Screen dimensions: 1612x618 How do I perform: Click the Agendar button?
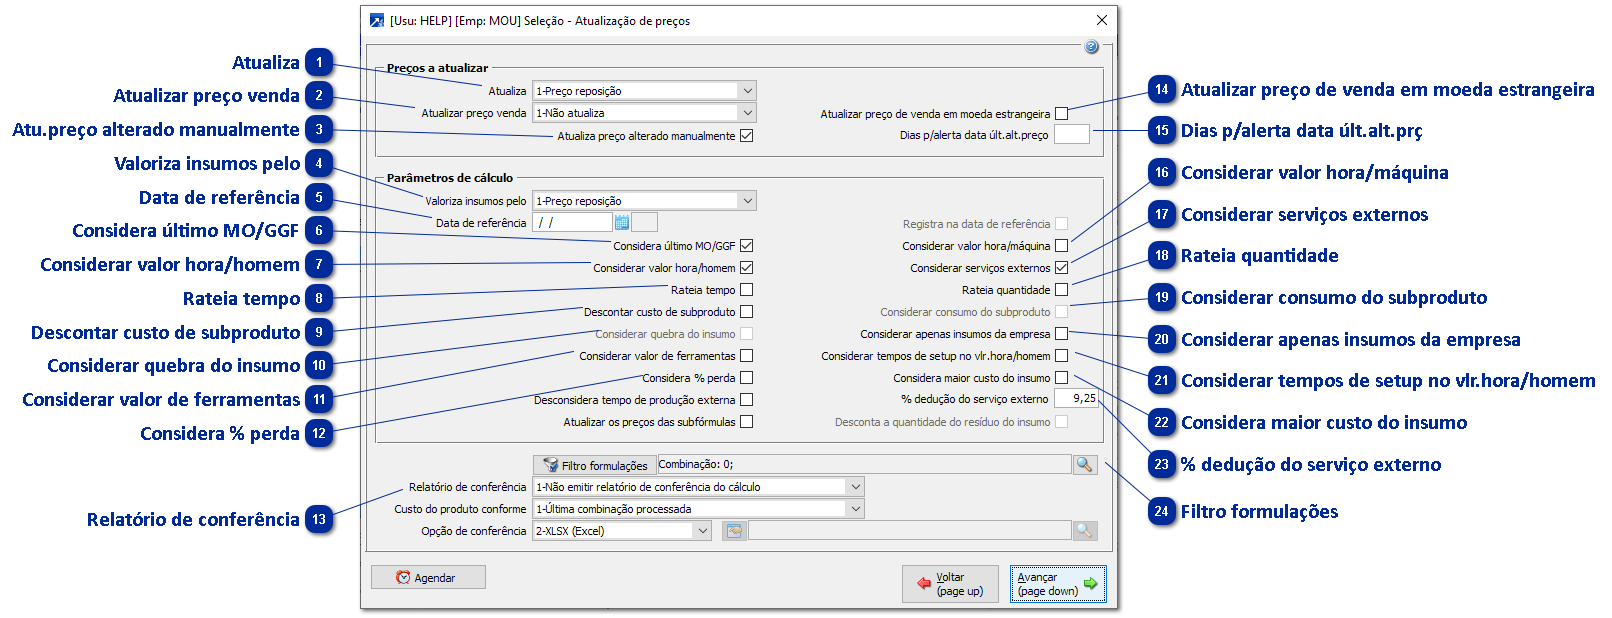(428, 577)
